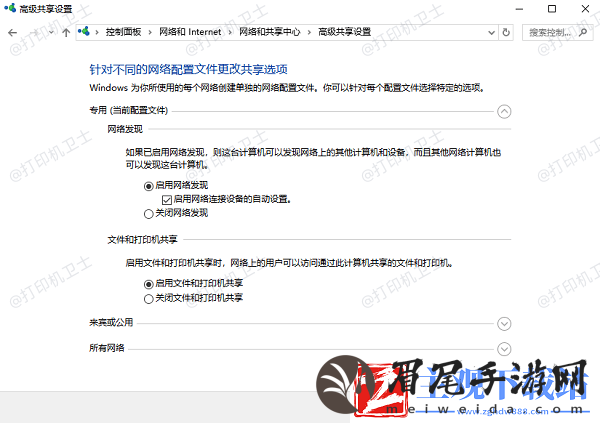Screen dimensions: 600x423
Task: Click the address bar network icon
Action: pos(84,31)
